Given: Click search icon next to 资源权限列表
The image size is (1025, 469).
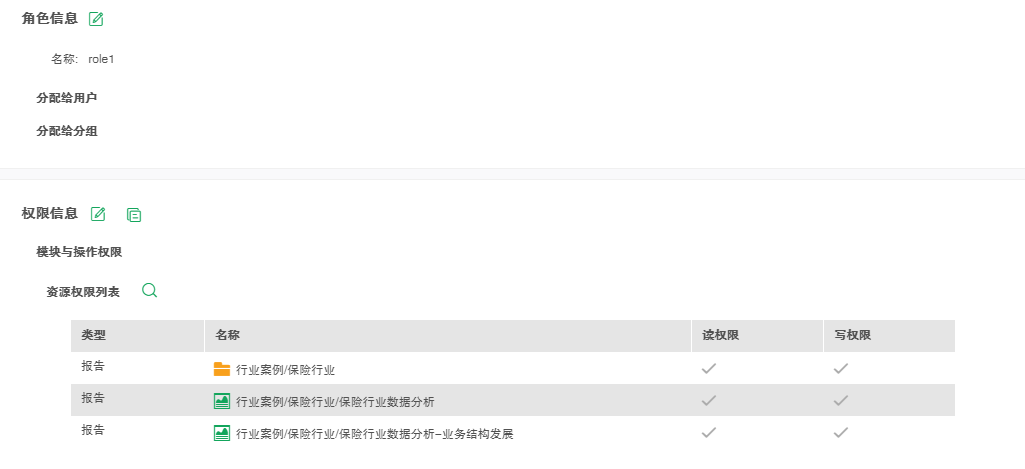Looking at the screenshot, I should point(150,291).
